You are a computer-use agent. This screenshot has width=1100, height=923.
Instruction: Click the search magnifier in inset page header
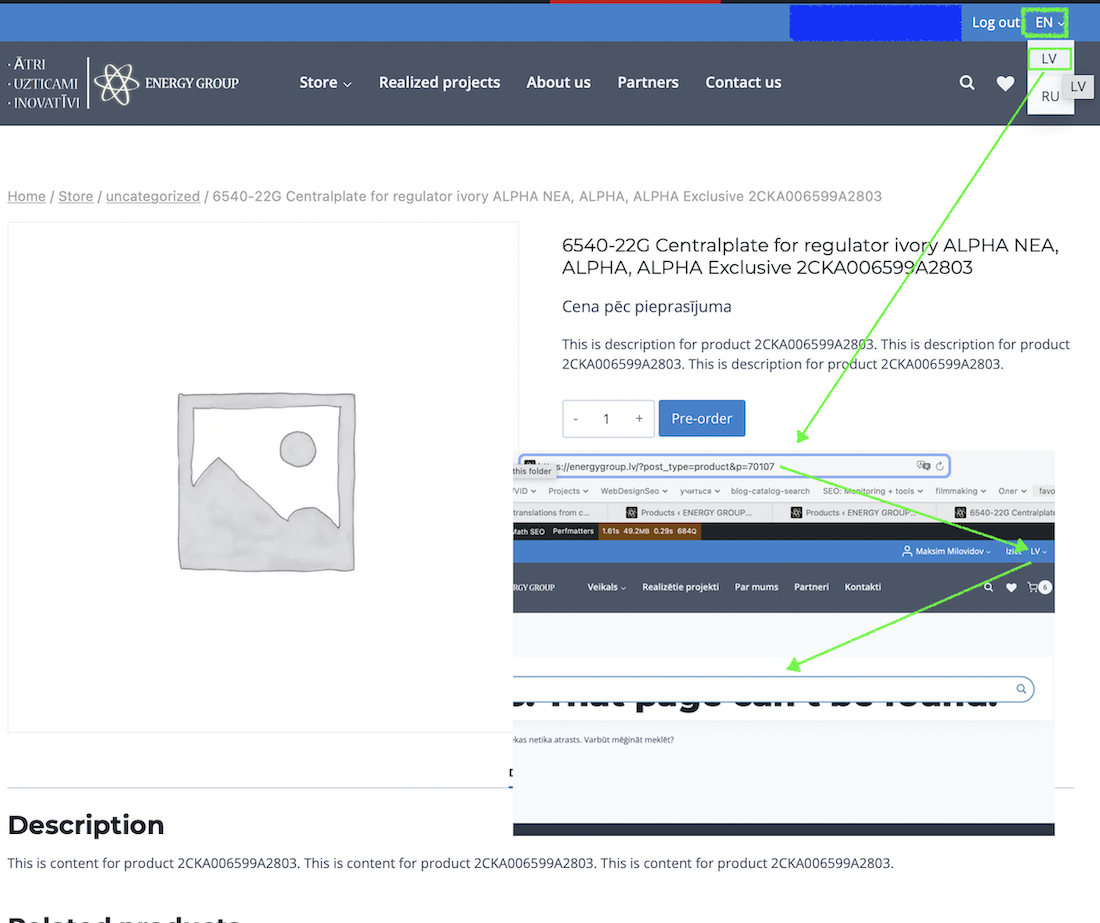[x=988, y=587]
